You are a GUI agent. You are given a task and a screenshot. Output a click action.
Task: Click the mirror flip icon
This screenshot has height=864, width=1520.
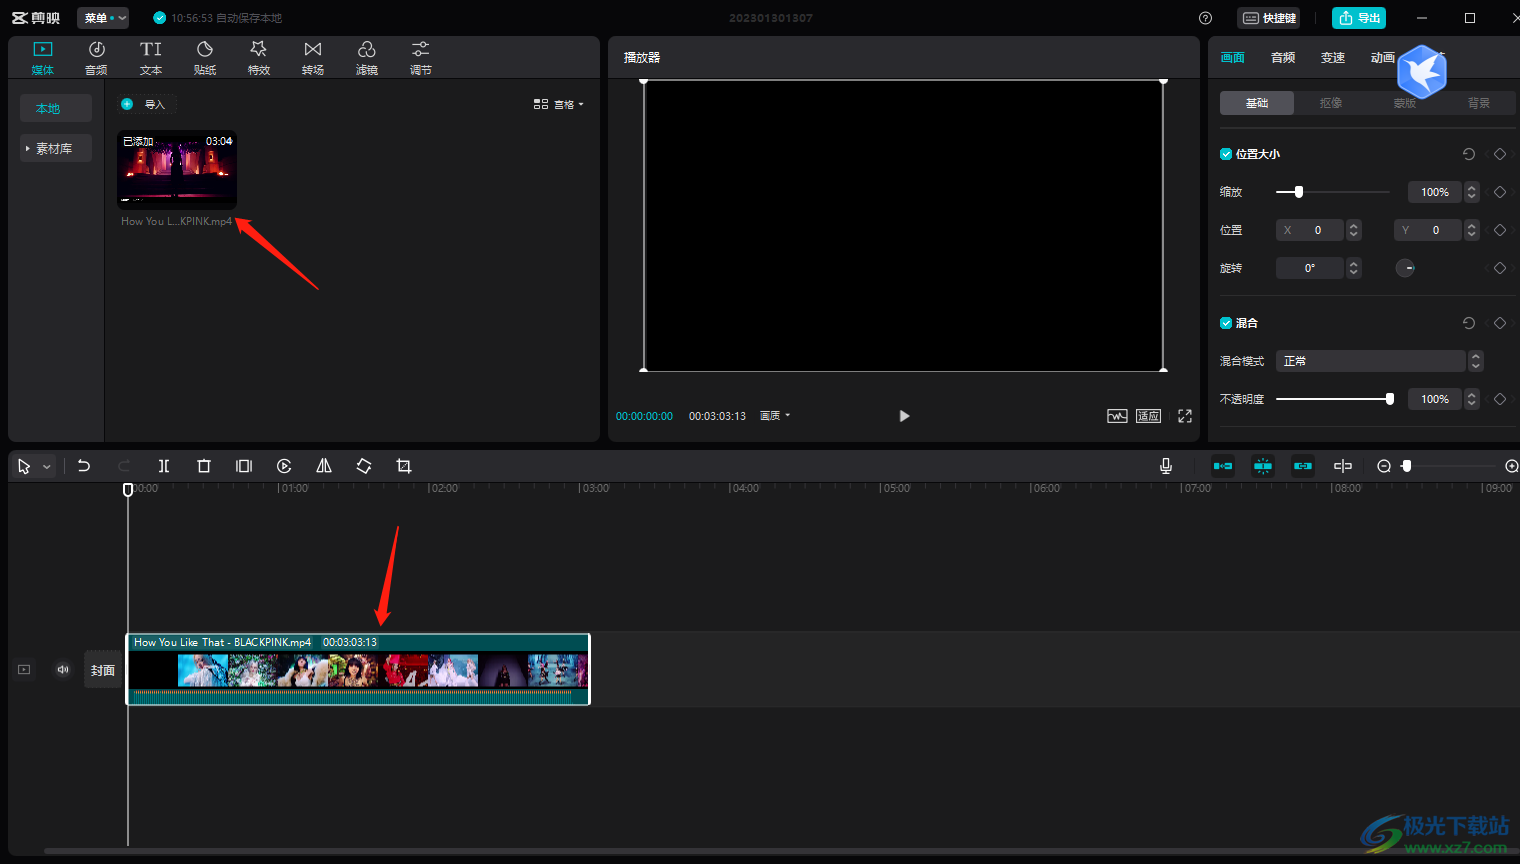pyautogui.click(x=324, y=466)
